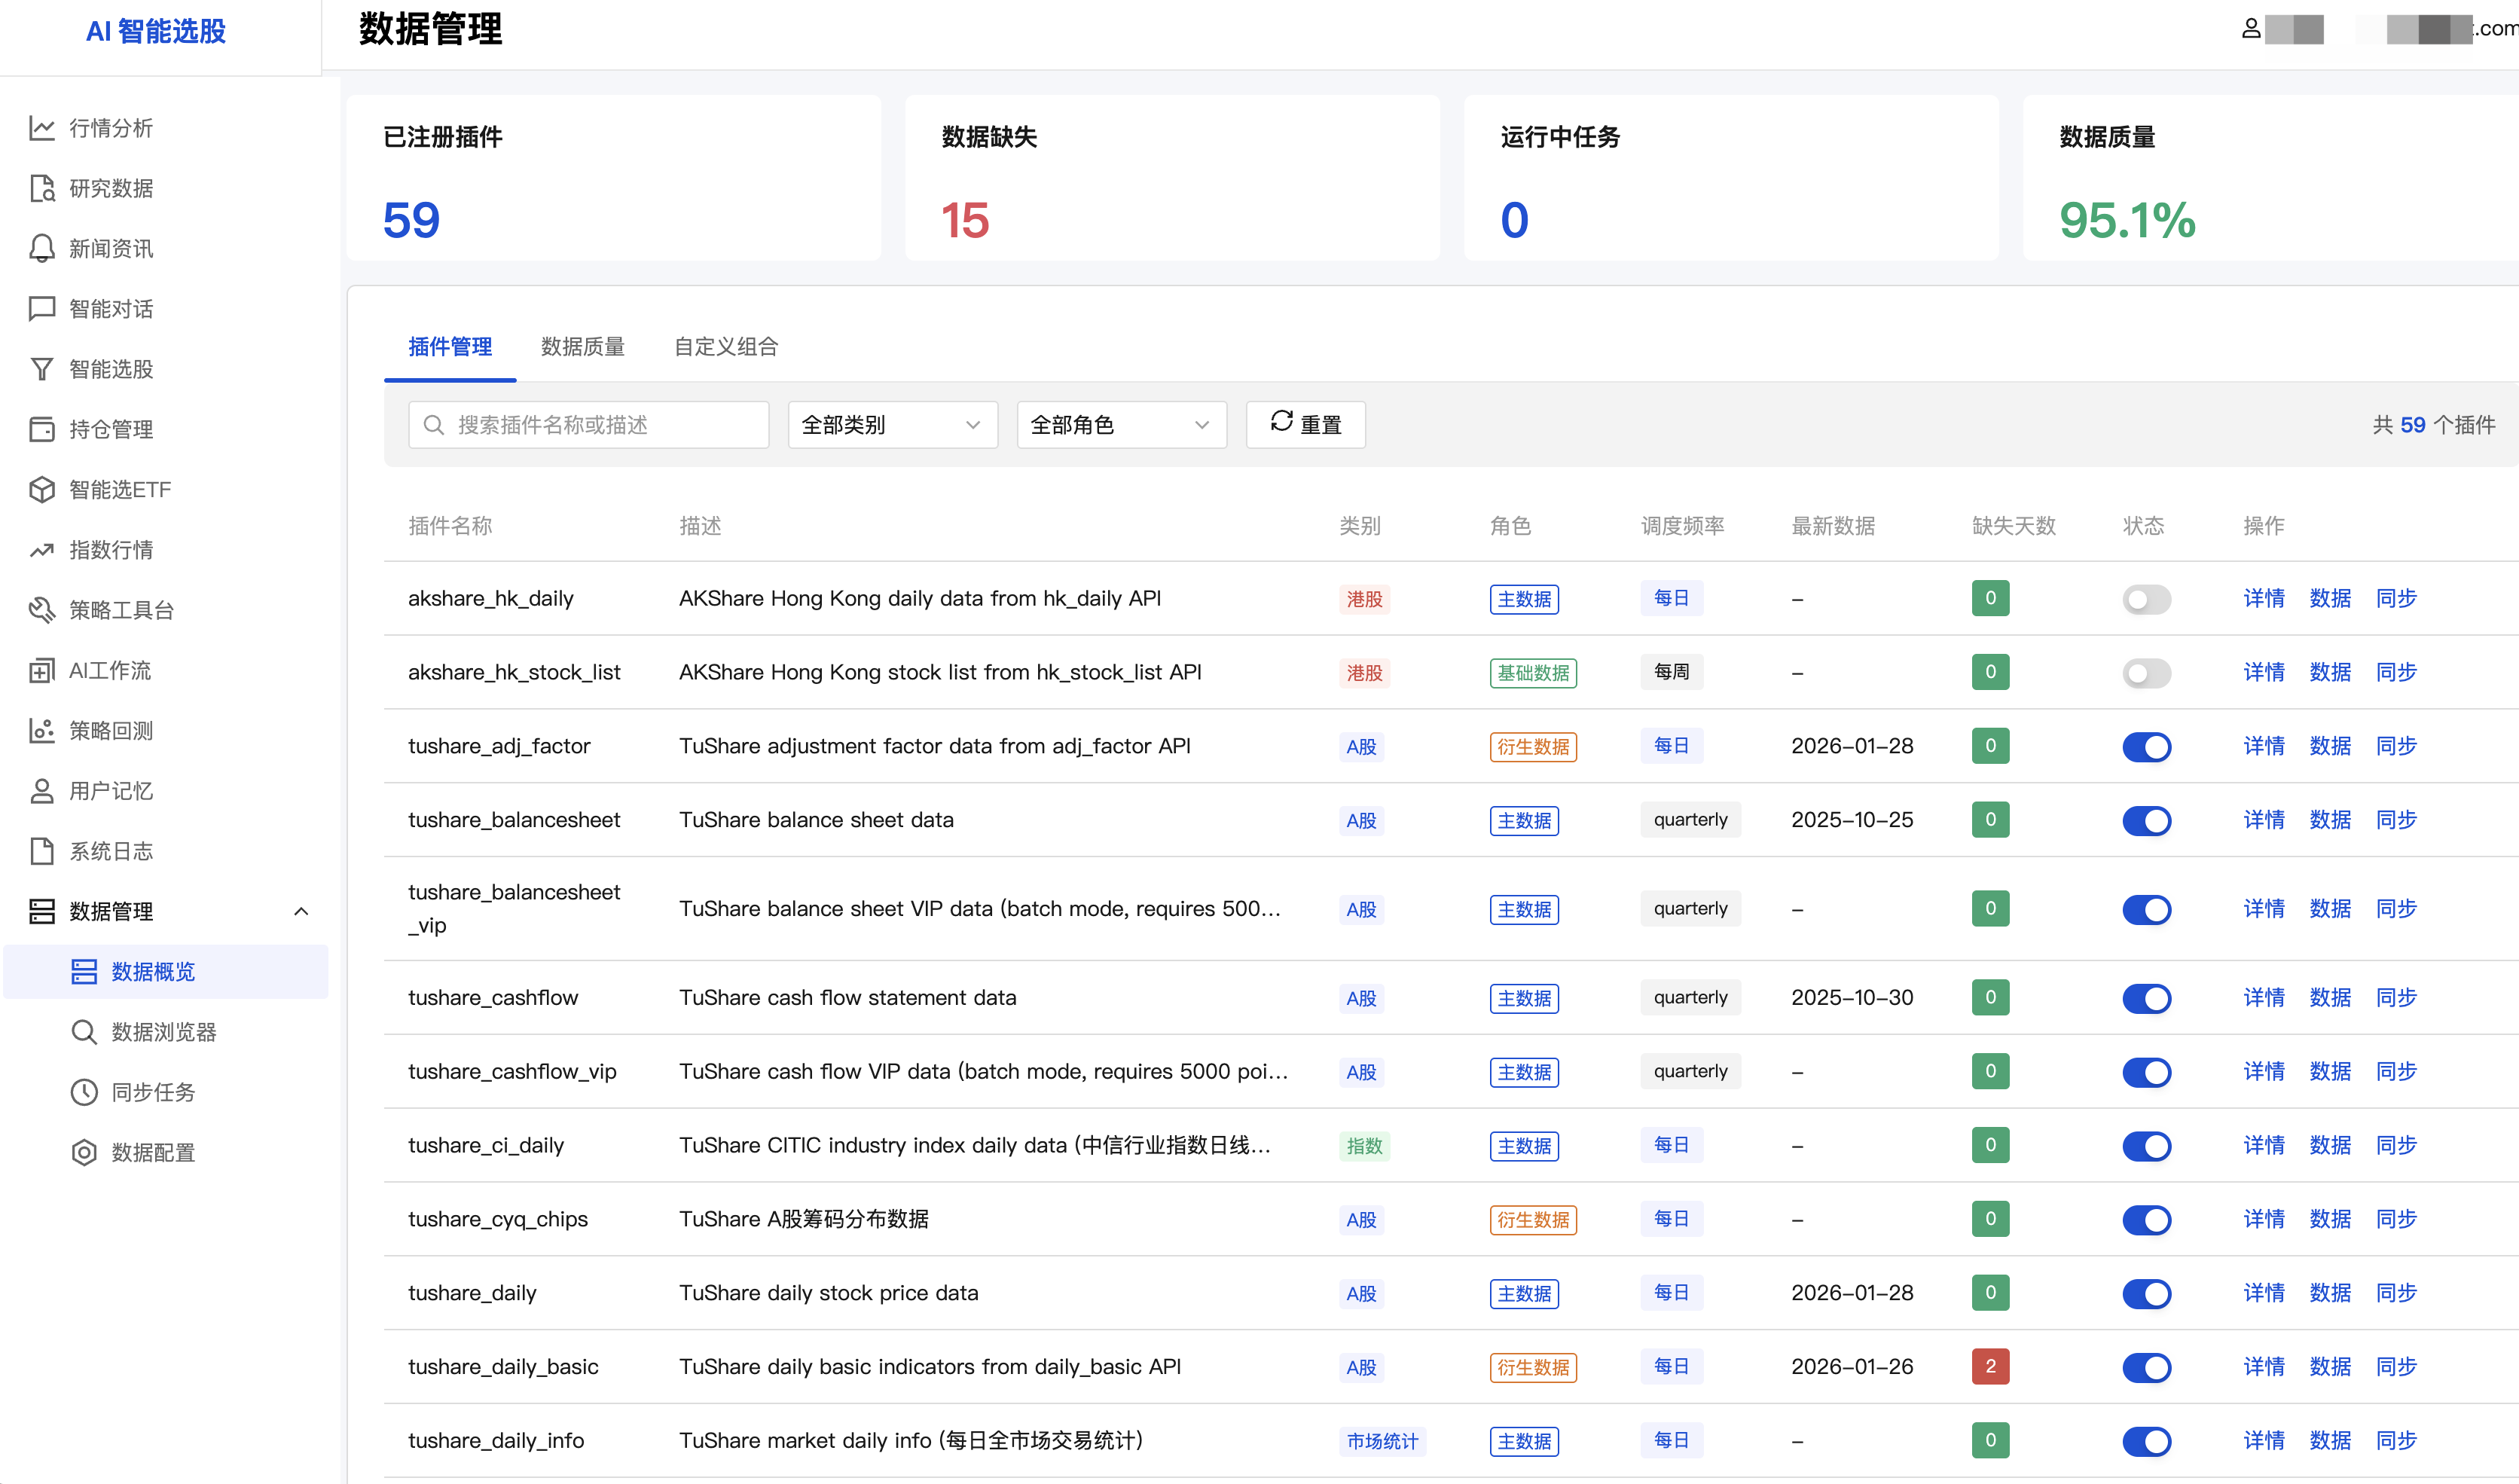Open the 指数行情 trend icon
Image resolution: width=2519 pixels, height=1484 pixels.
[x=42, y=550]
